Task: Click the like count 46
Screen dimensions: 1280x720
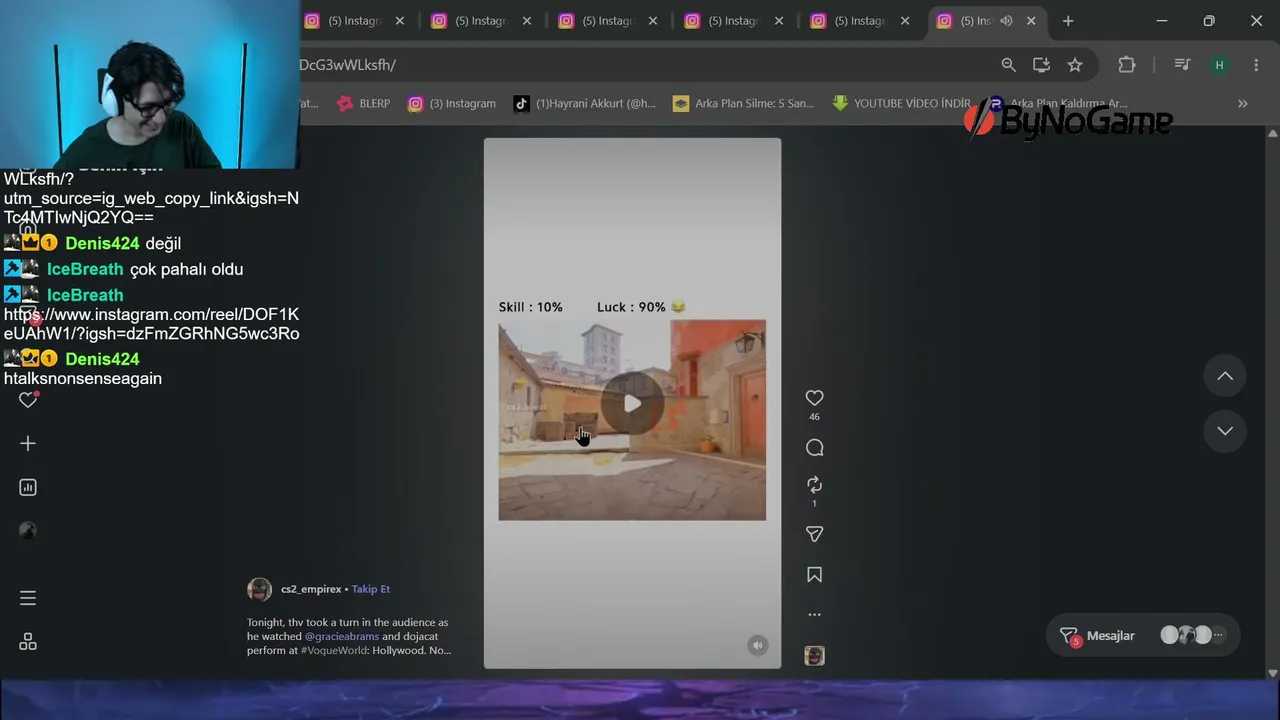Action: (814, 417)
